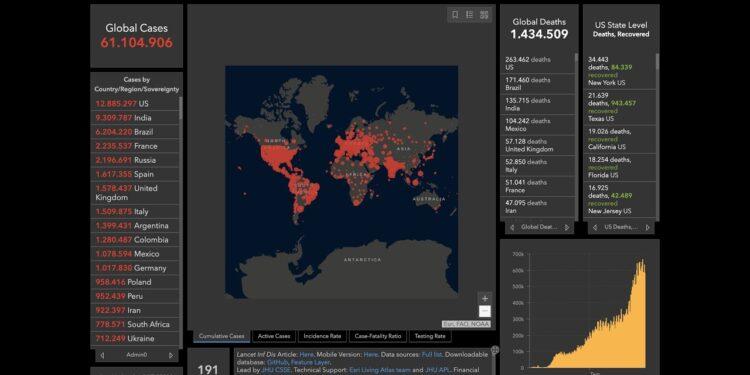The width and height of the screenshot is (750, 375).
Task: Click the Esri, FAO, NOAA attribution
Action: 466,324
